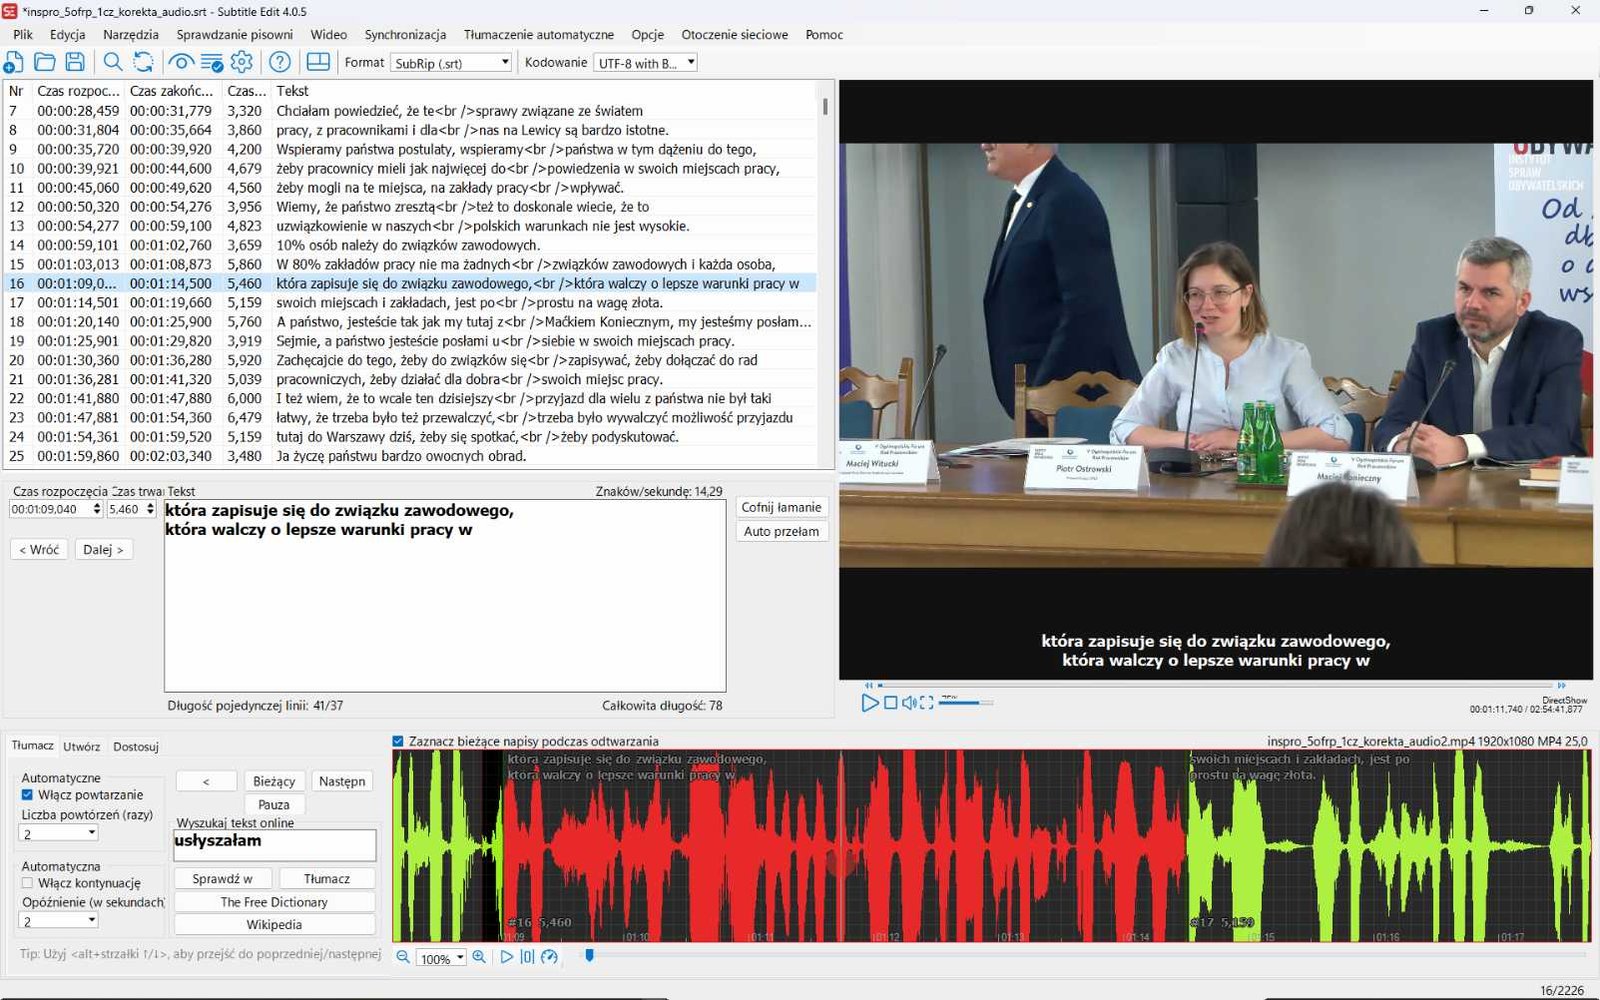1600x1000 pixels.
Task: Zoom out the waveform
Action: pyautogui.click(x=403, y=957)
